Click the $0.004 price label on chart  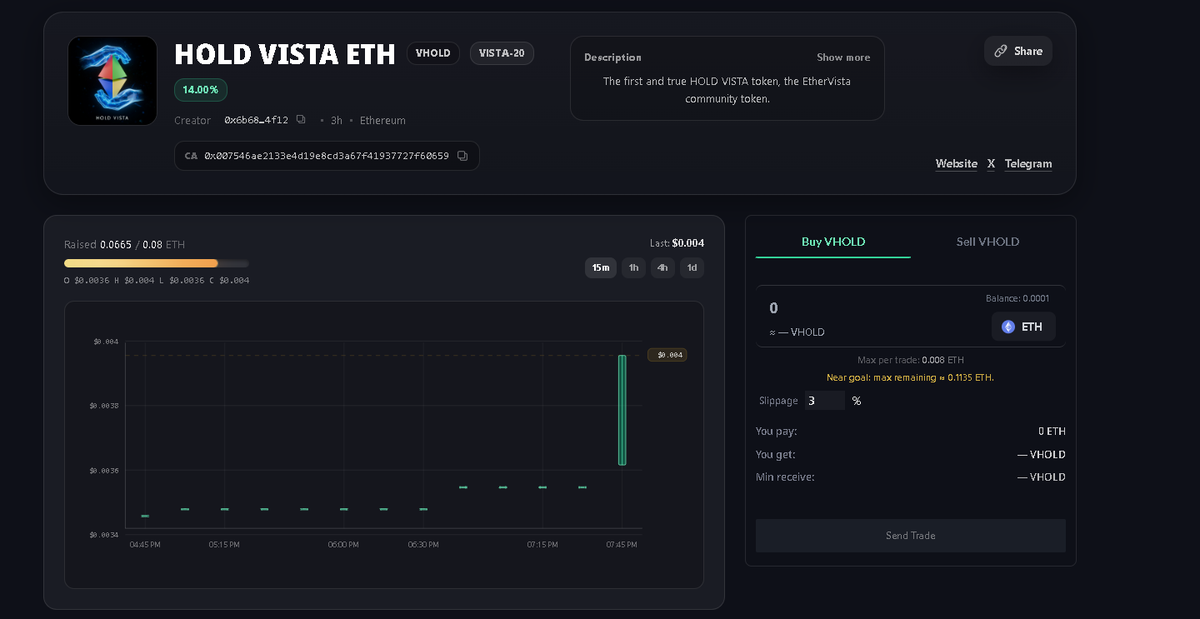tap(668, 355)
